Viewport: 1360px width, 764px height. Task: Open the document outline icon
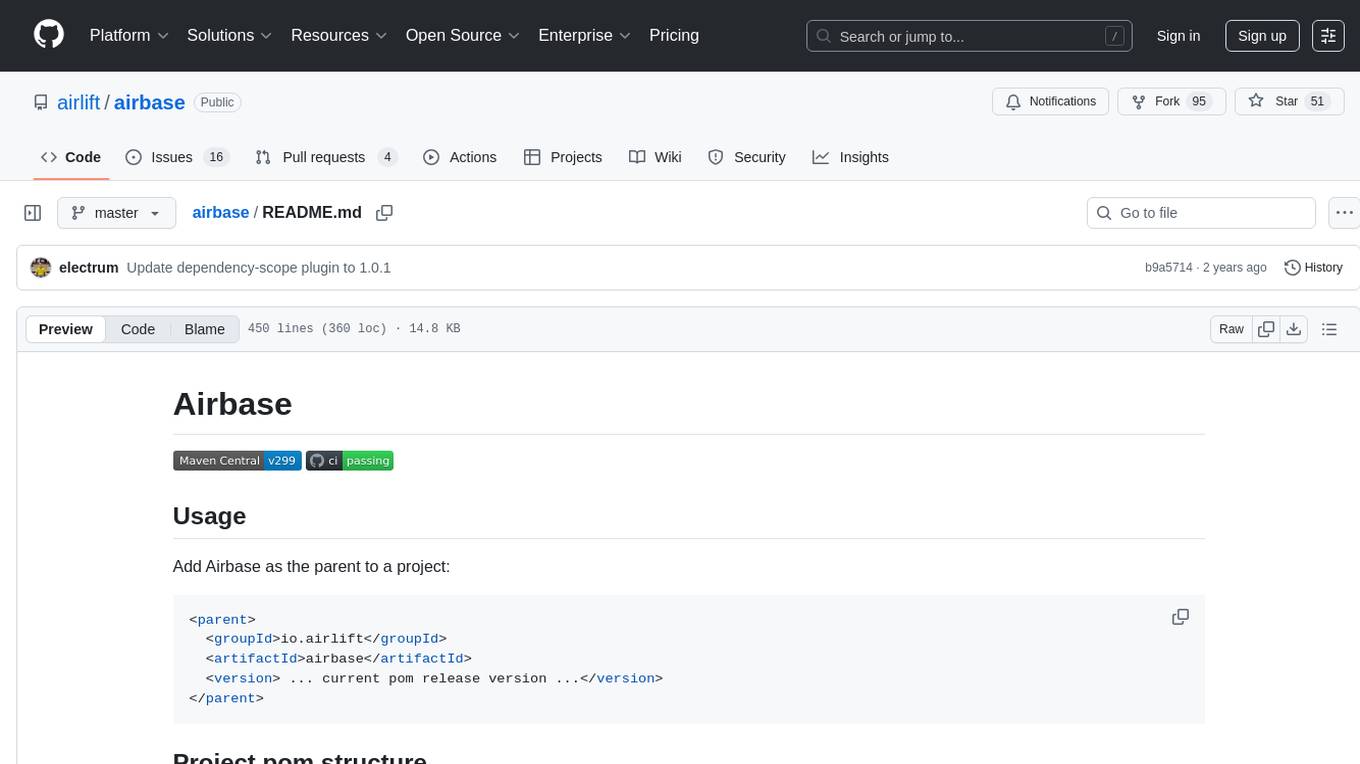pos(1329,329)
